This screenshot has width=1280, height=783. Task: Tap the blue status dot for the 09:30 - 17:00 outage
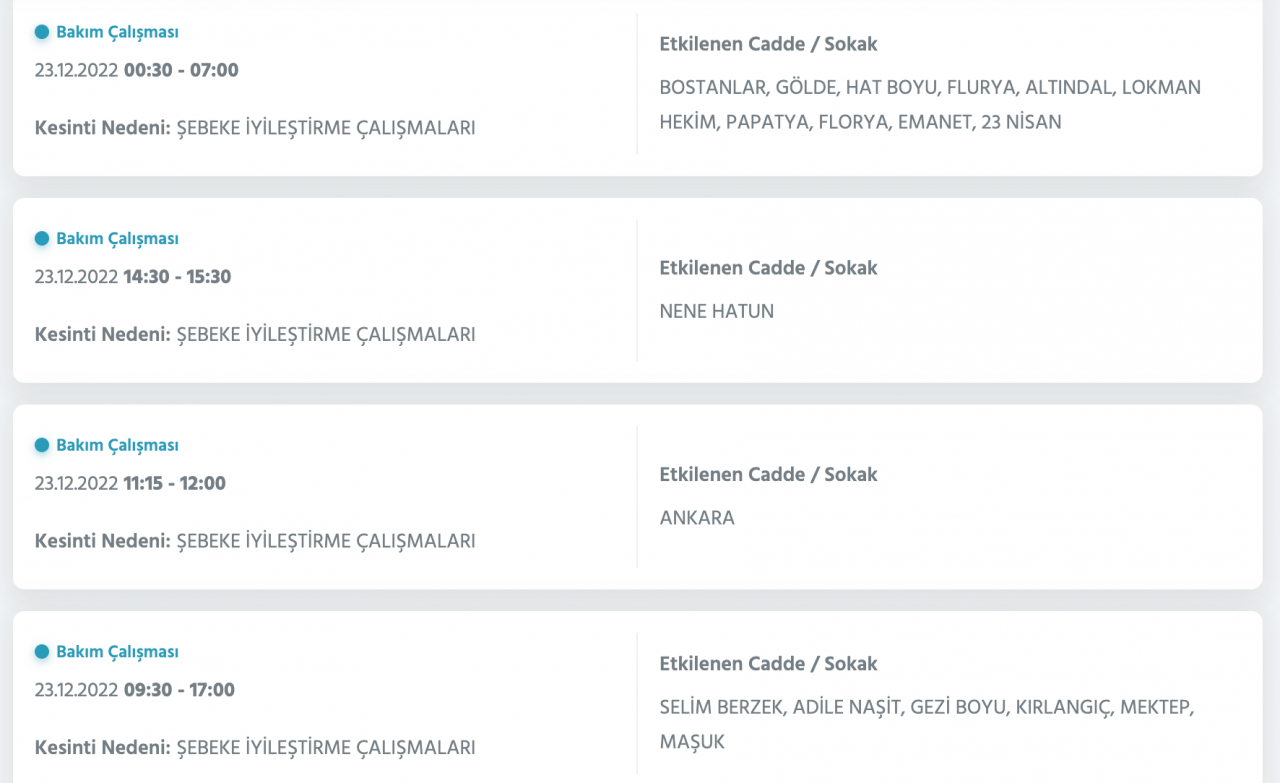(42, 652)
